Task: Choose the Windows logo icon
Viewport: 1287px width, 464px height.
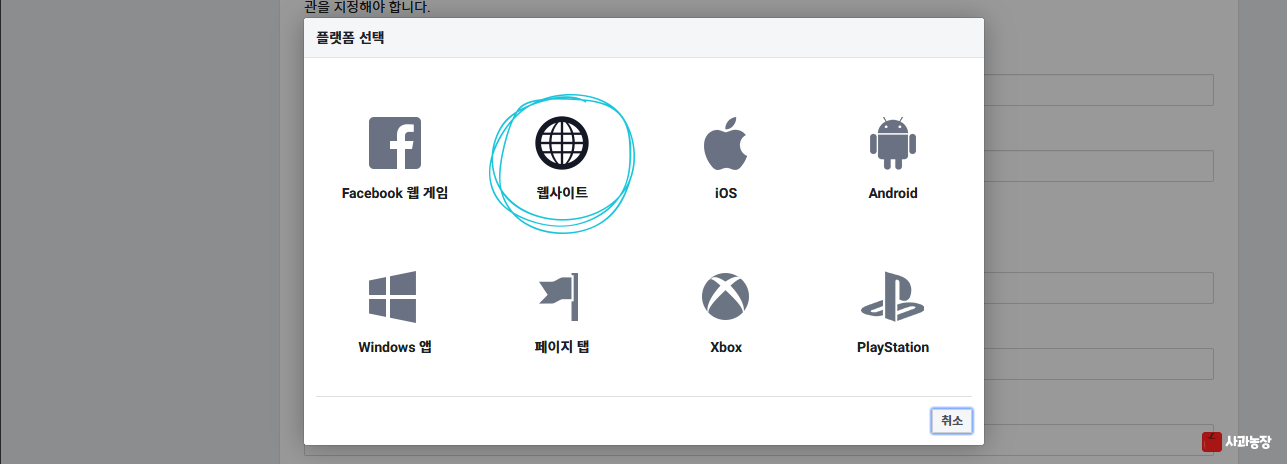Action: tap(393, 297)
